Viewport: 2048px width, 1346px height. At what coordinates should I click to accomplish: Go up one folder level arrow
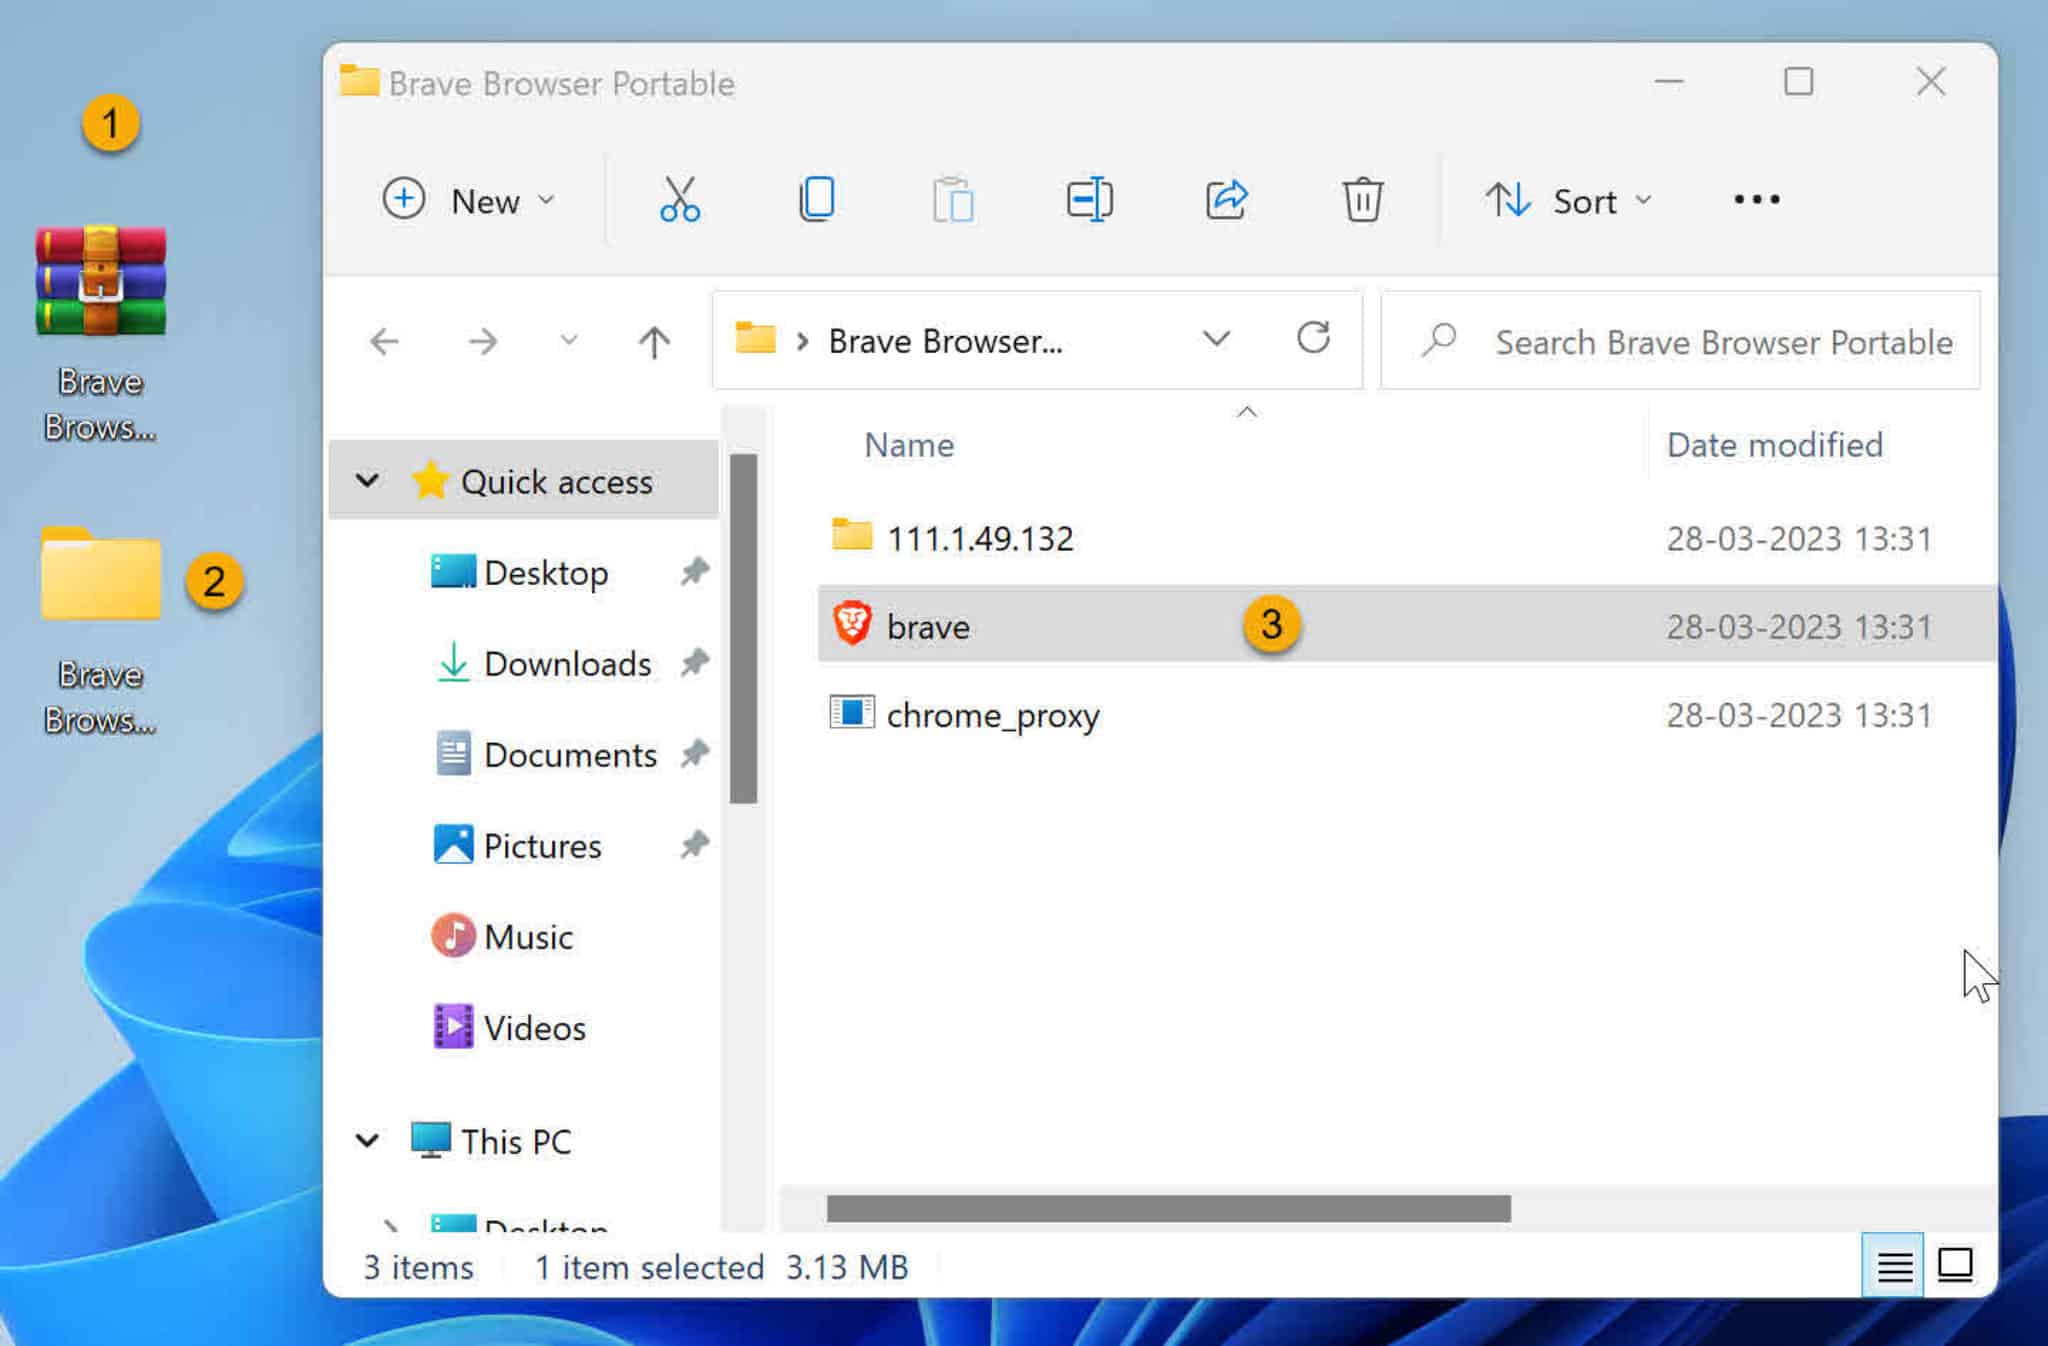point(654,342)
